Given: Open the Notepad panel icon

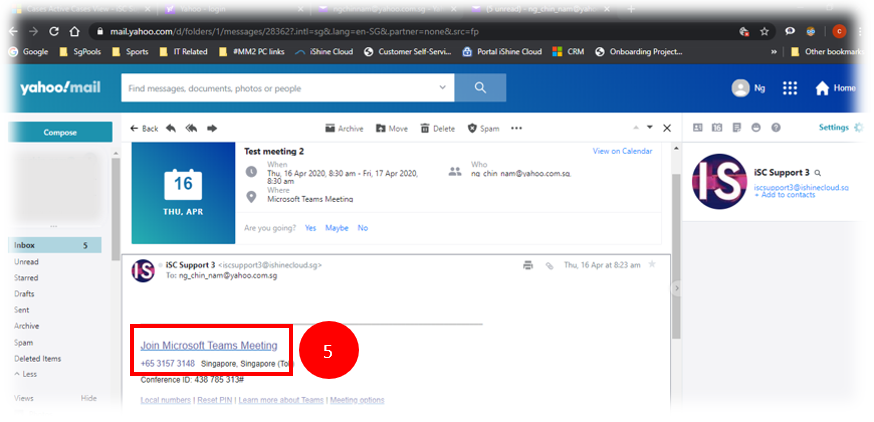Looking at the screenshot, I should (x=737, y=128).
